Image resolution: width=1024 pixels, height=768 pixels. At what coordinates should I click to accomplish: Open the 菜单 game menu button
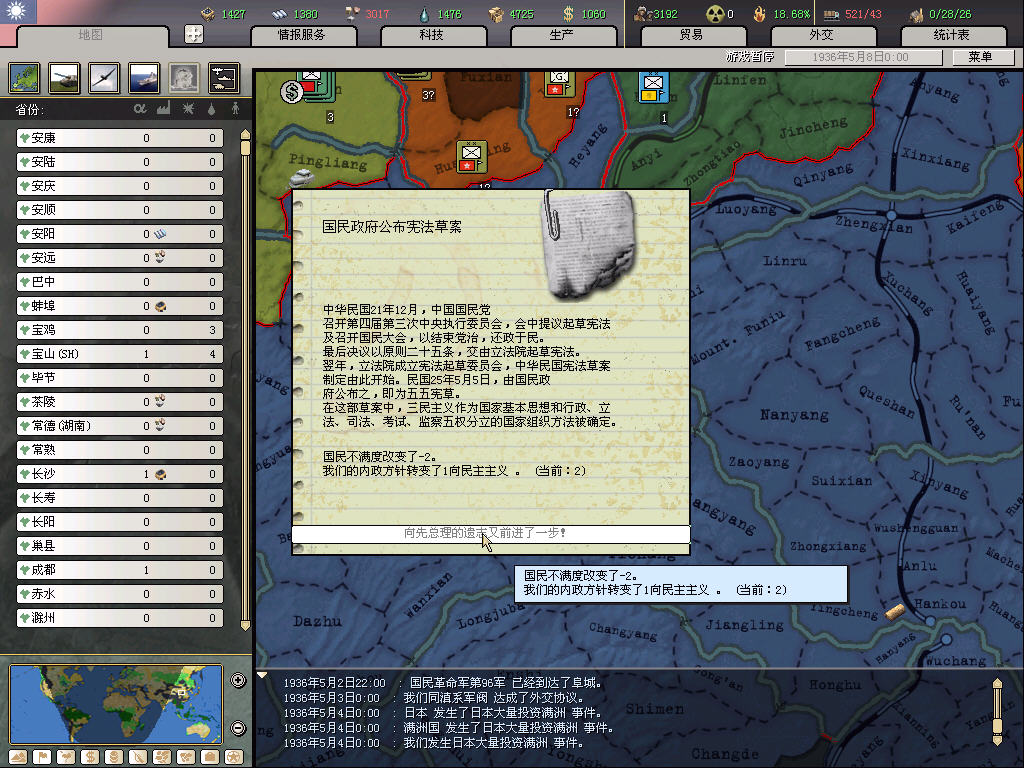pos(983,57)
